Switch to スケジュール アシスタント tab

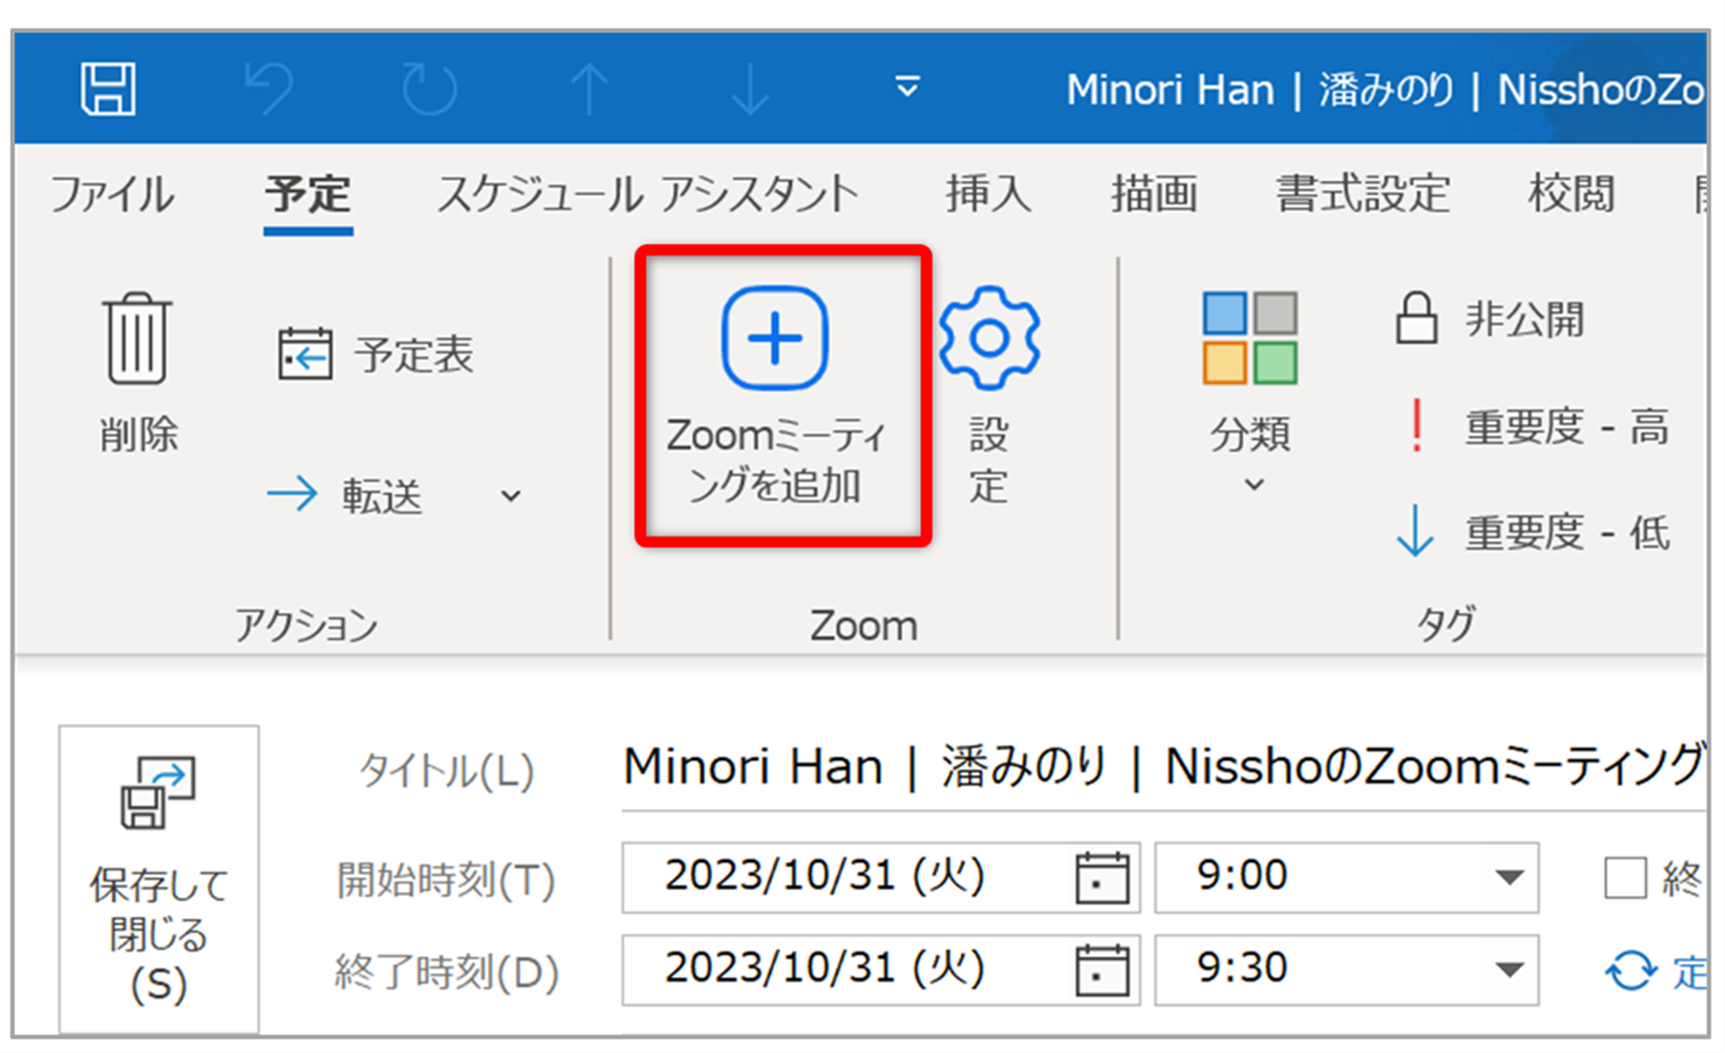[x=648, y=193]
